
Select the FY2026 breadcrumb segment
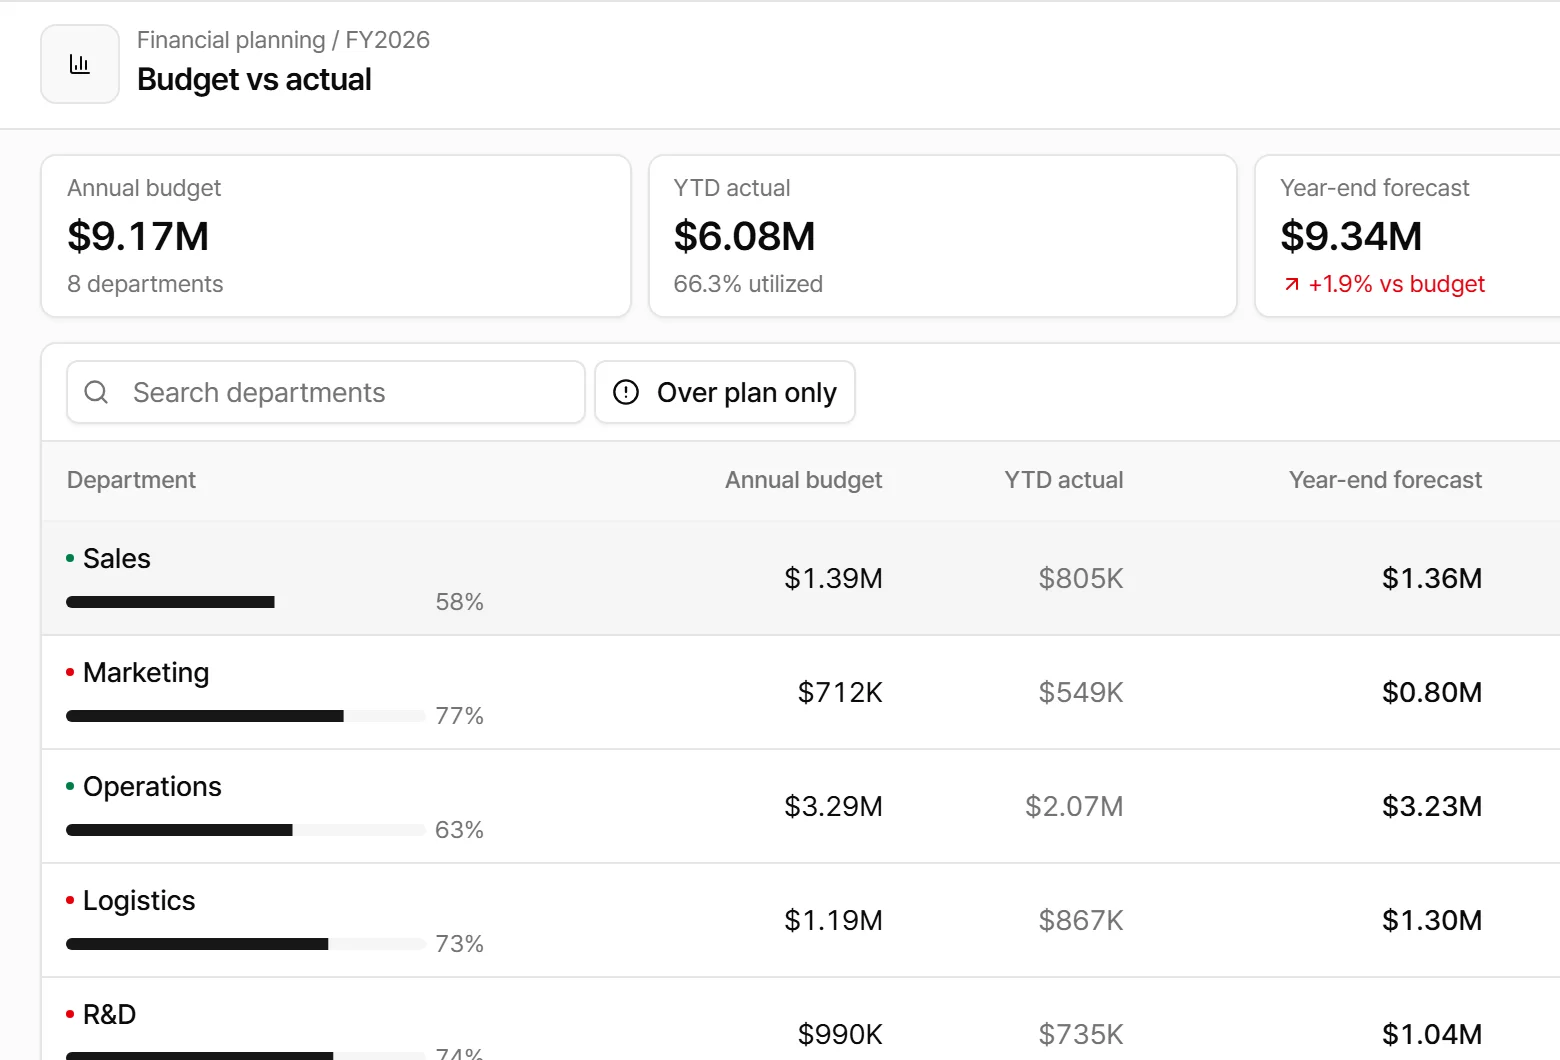tap(388, 40)
